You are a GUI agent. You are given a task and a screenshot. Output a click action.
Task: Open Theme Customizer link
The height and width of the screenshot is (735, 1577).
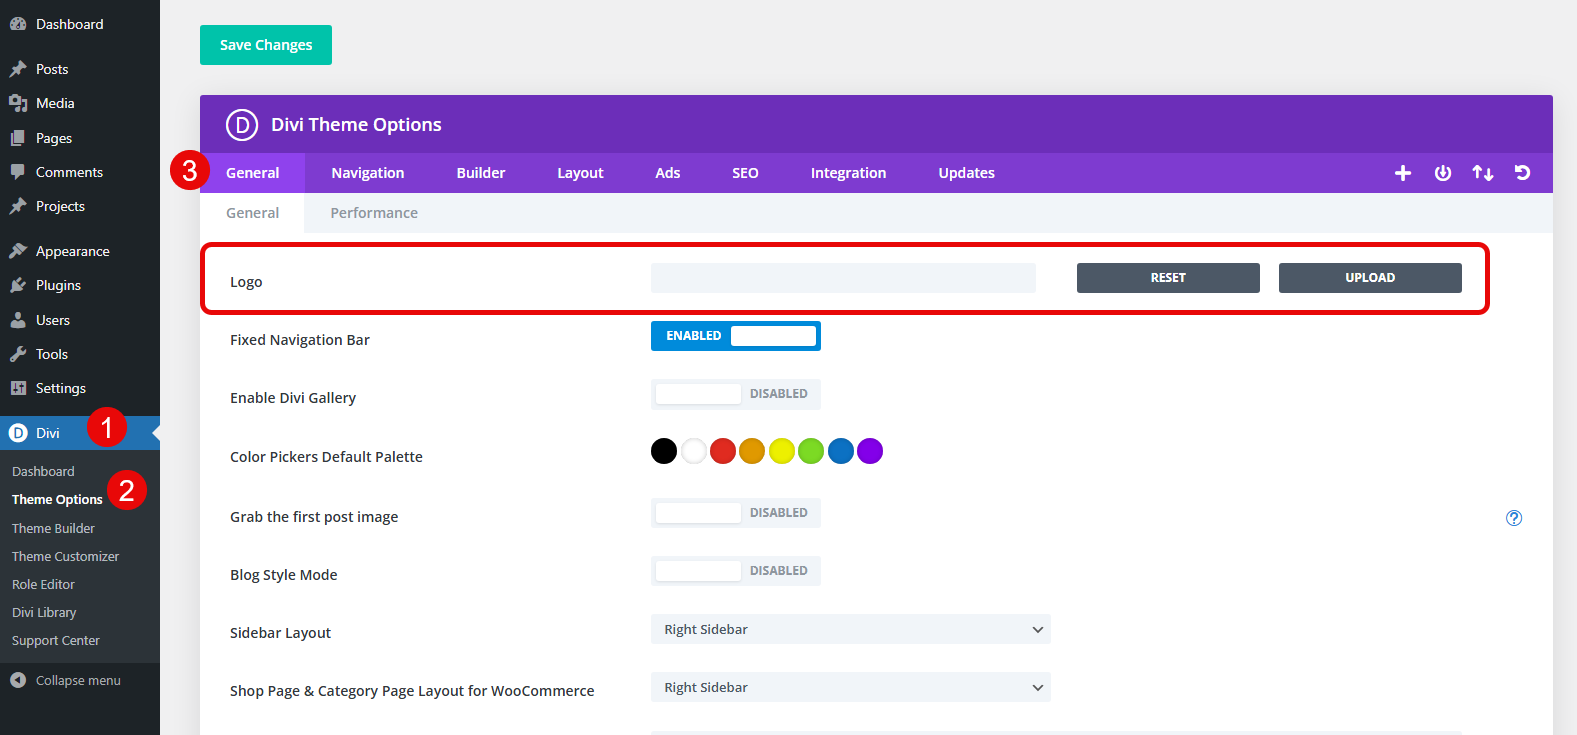tap(65, 556)
